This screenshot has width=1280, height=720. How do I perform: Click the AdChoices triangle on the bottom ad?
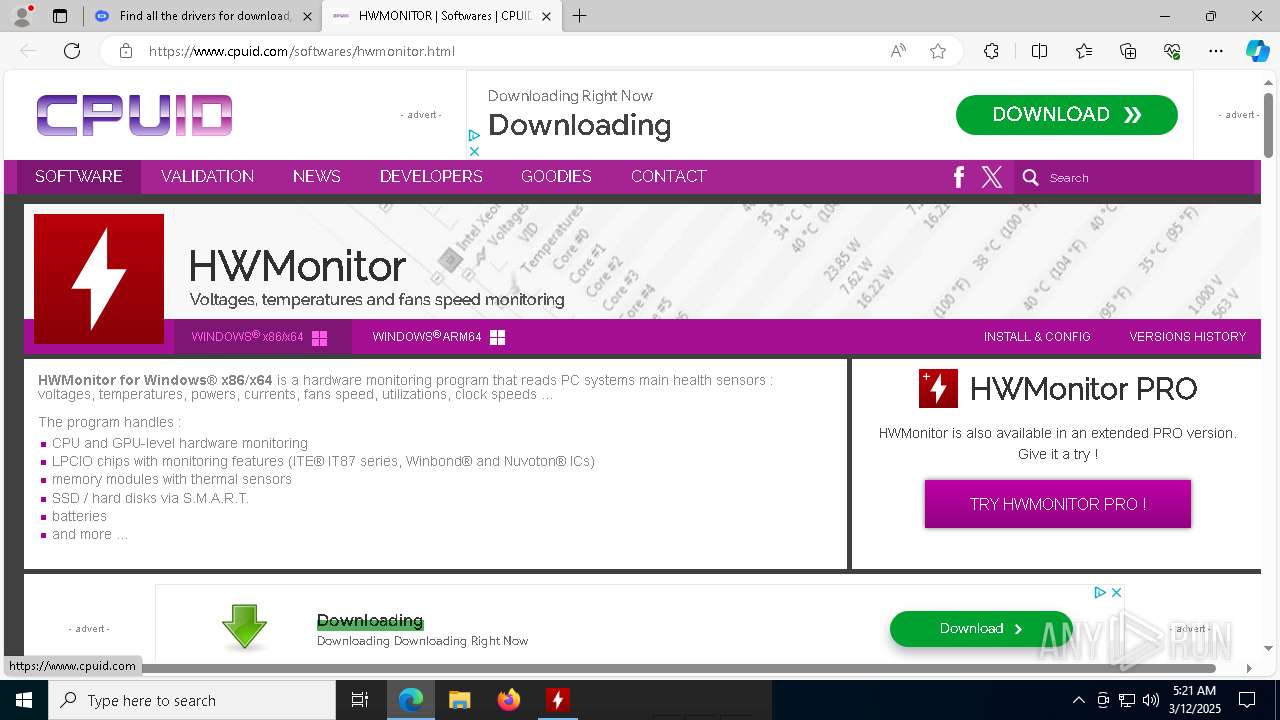1100,592
